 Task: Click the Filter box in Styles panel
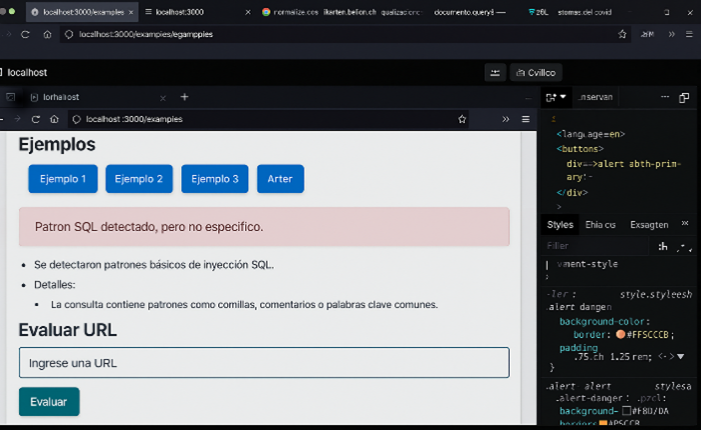coord(590,245)
